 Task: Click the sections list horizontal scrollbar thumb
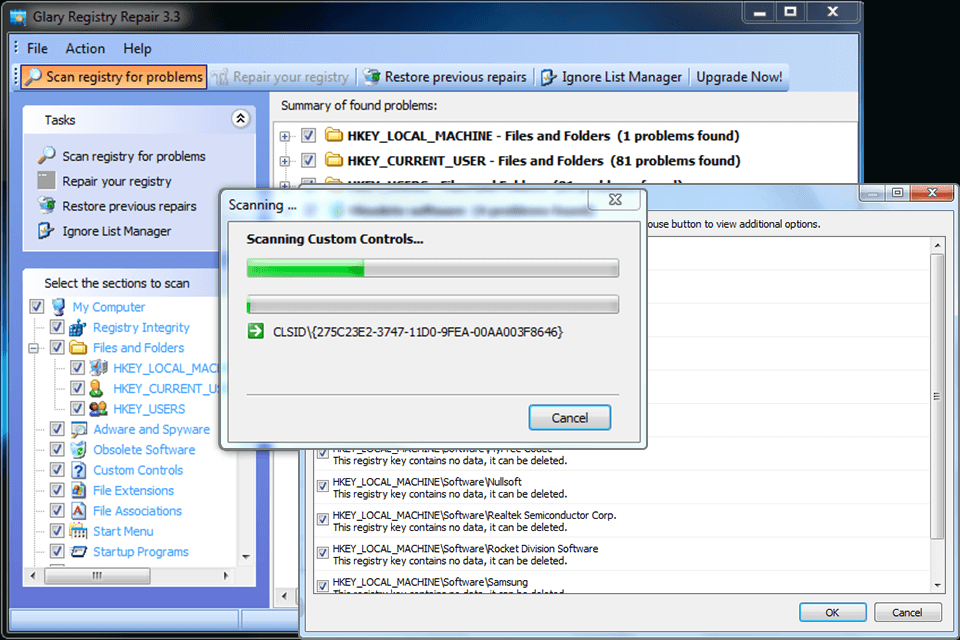click(x=96, y=576)
